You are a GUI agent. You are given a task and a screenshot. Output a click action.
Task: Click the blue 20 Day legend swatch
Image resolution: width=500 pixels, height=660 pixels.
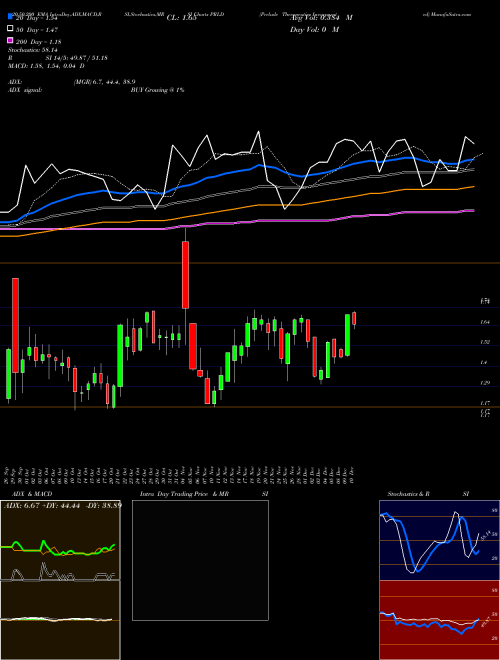click(10, 17)
